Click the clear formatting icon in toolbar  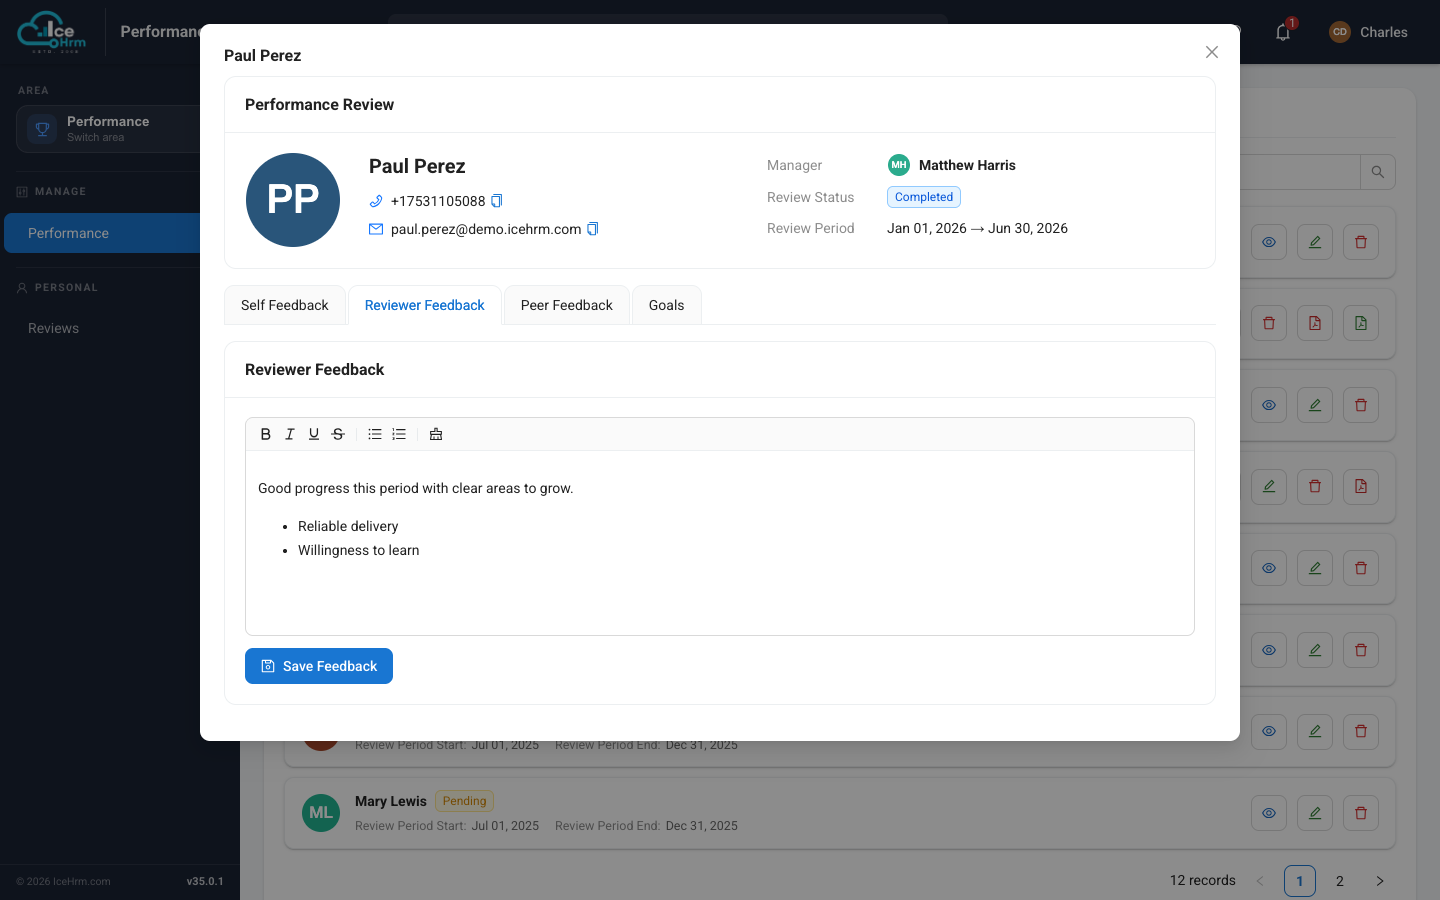(x=436, y=434)
